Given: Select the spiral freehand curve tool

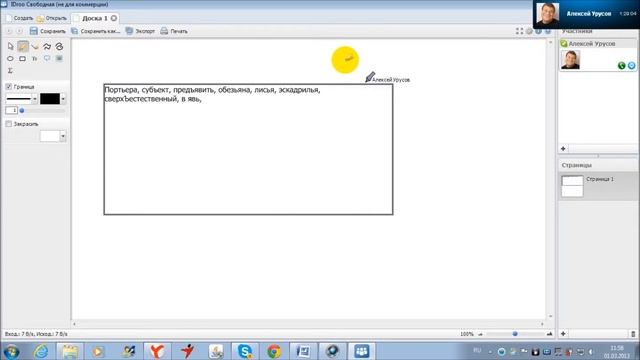Looking at the screenshot, I should pyautogui.click(x=60, y=47).
